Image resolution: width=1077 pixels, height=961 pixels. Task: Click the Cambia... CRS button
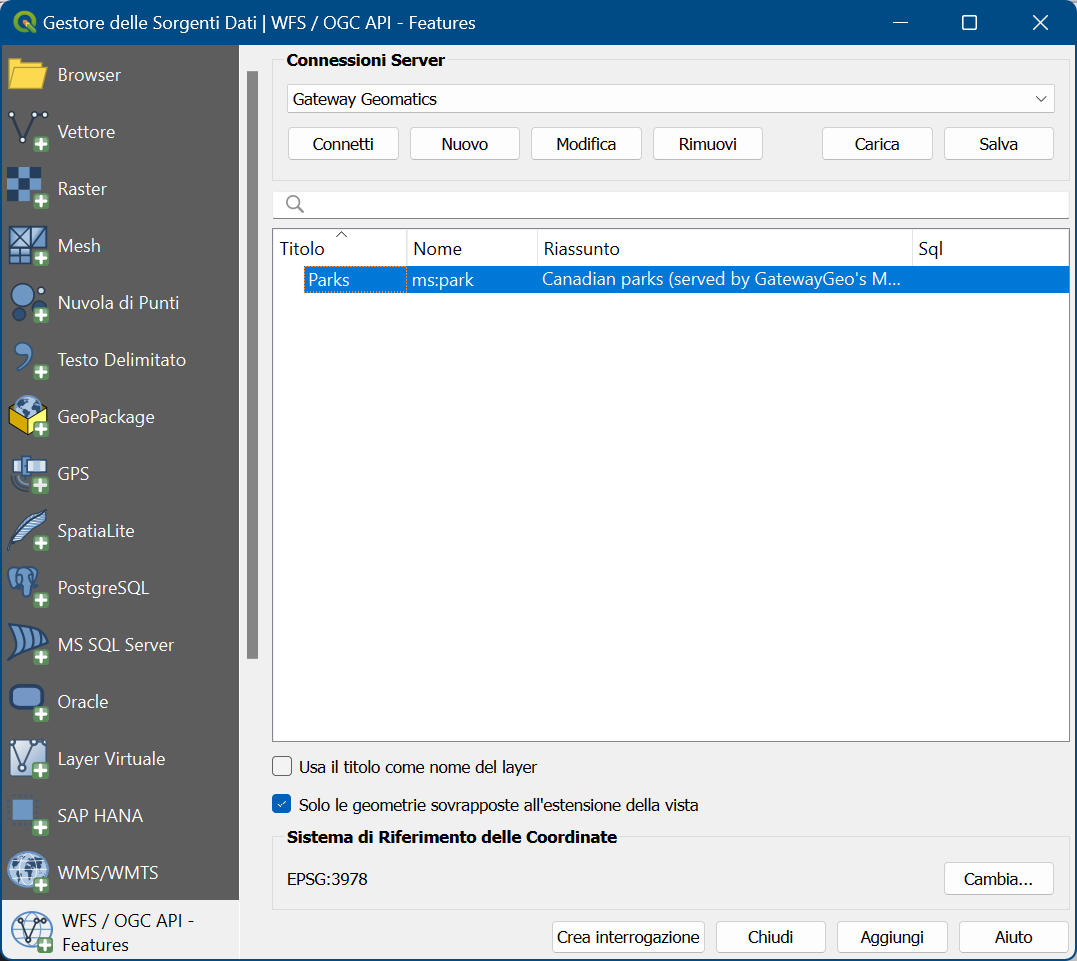pos(999,879)
